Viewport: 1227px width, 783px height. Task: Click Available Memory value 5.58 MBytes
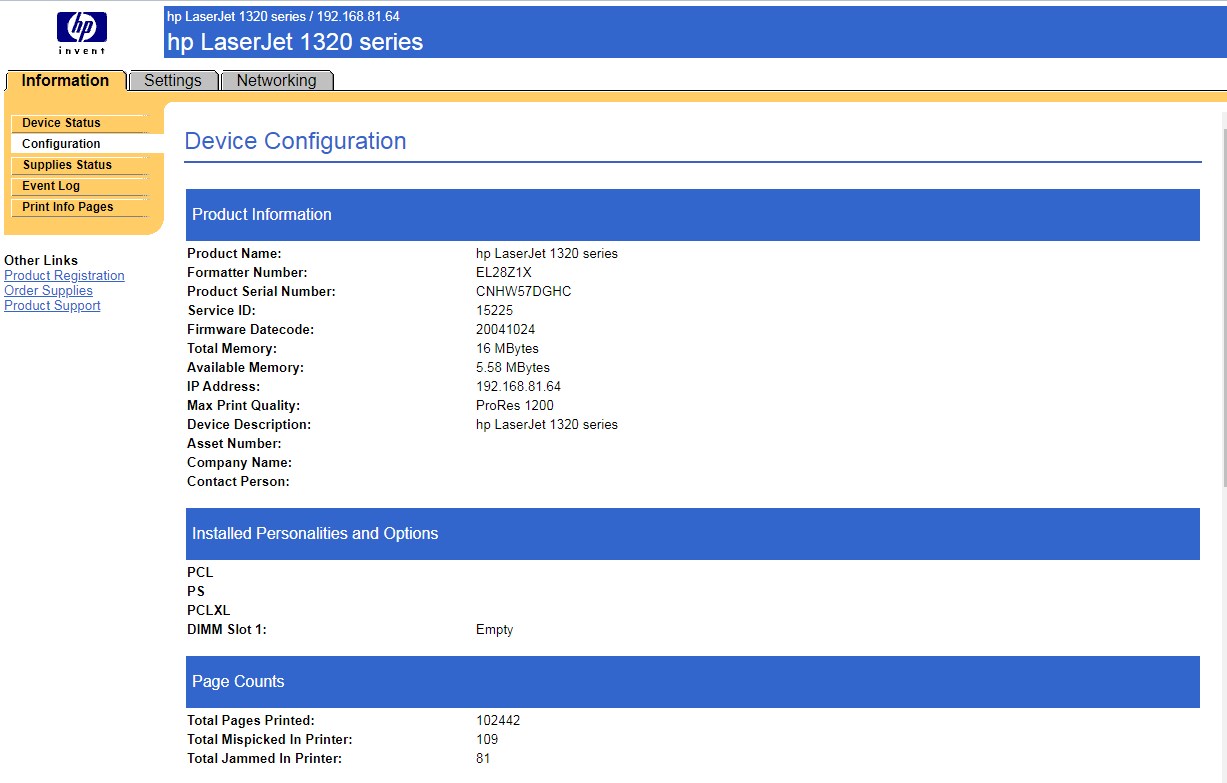pyautogui.click(x=513, y=368)
